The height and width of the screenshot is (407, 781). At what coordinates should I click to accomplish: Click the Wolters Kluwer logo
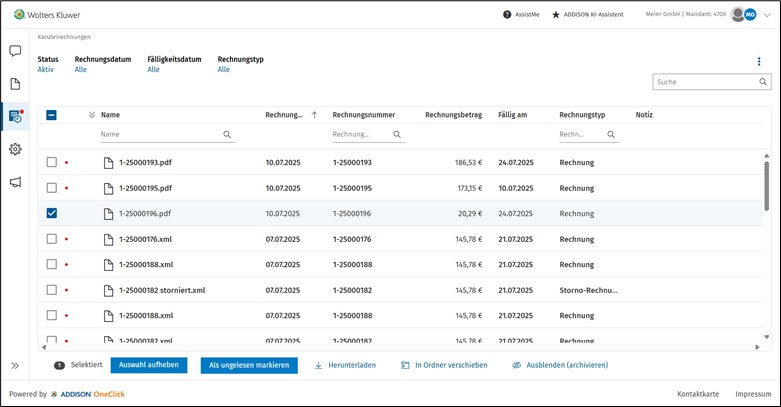[47, 15]
